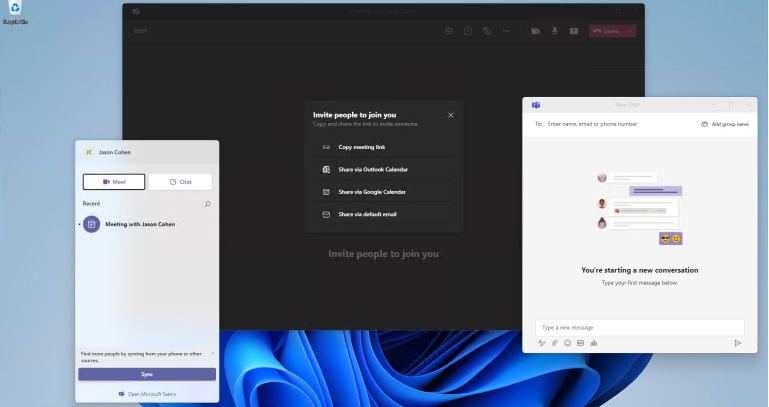Toggle the microphone mute in meeting
Viewport: 769px width, 407px height.
(x=555, y=31)
